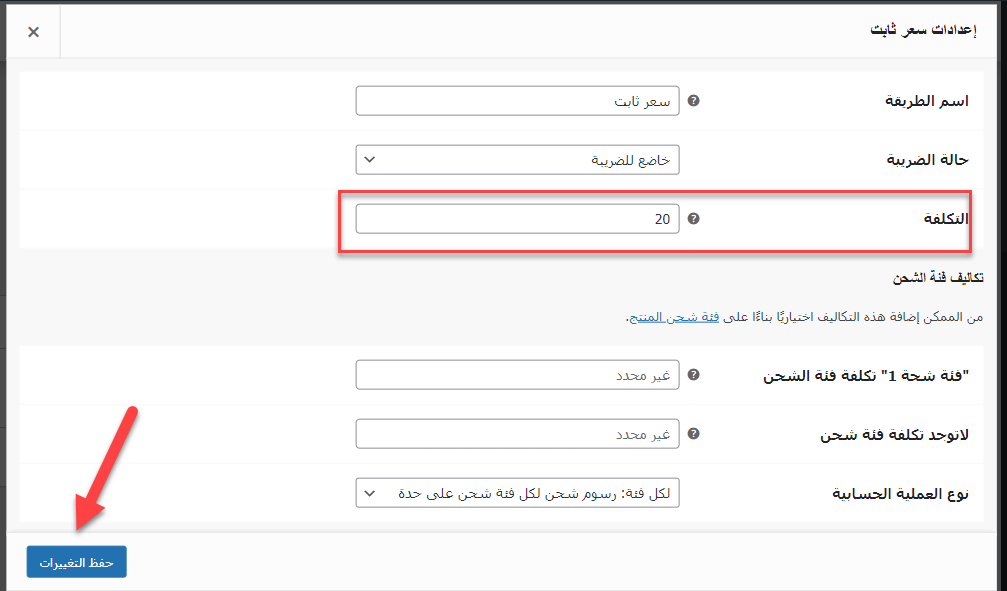This screenshot has height=591, width=1007.
Task: Open the فئة شحن المنتج link
Action: pos(674,317)
